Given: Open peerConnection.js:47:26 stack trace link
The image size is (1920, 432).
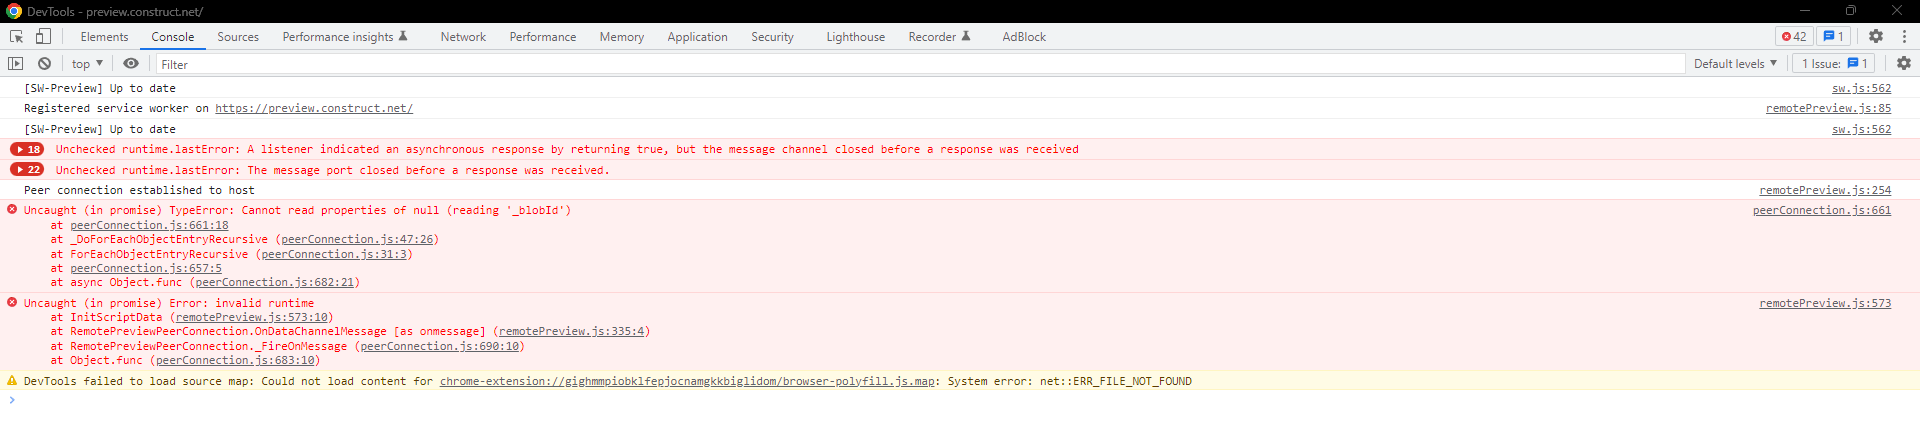Looking at the screenshot, I should [x=357, y=239].
